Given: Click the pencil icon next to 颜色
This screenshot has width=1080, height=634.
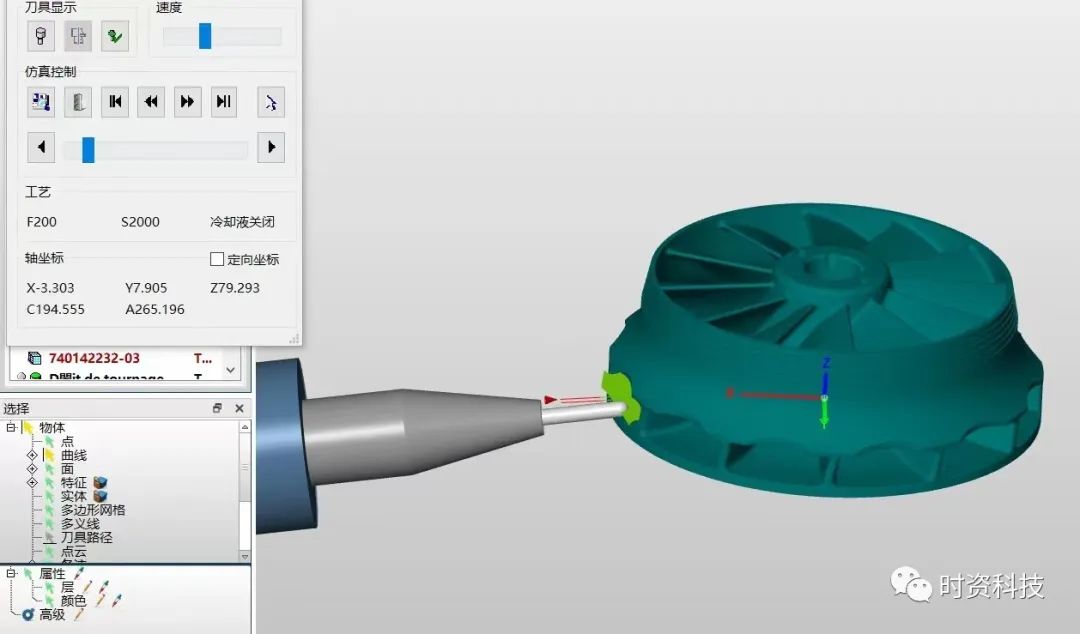Looking at the screenshot, I should 101,600.
